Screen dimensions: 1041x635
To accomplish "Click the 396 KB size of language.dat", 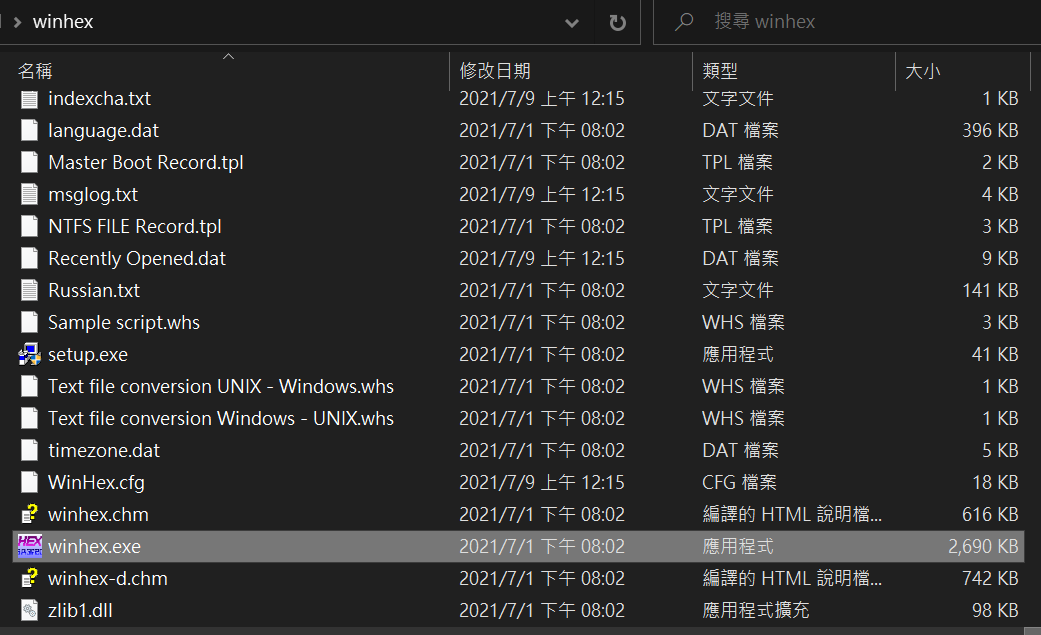I will point(991,131).
